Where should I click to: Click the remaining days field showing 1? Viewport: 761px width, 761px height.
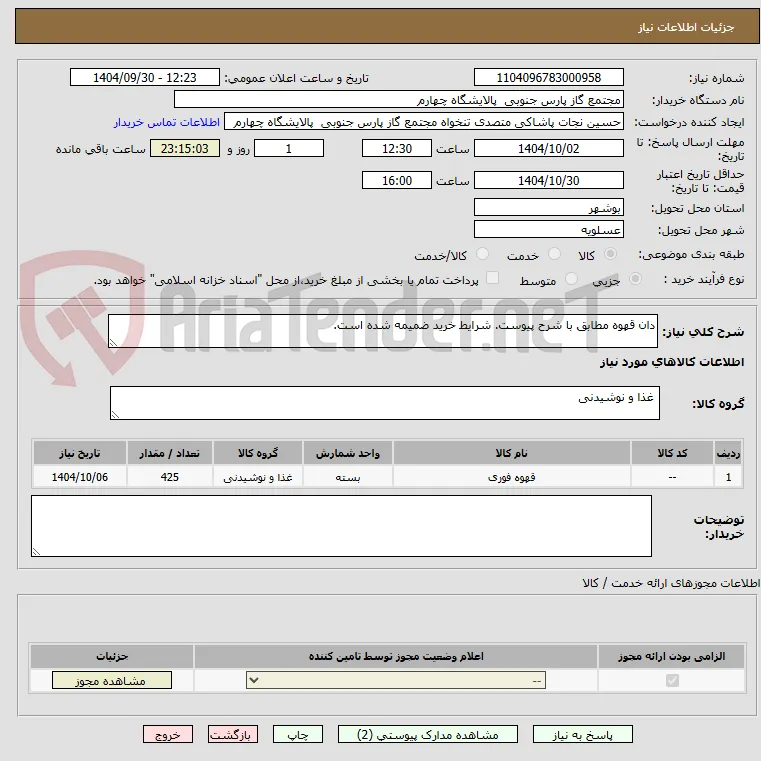point(289,149)
